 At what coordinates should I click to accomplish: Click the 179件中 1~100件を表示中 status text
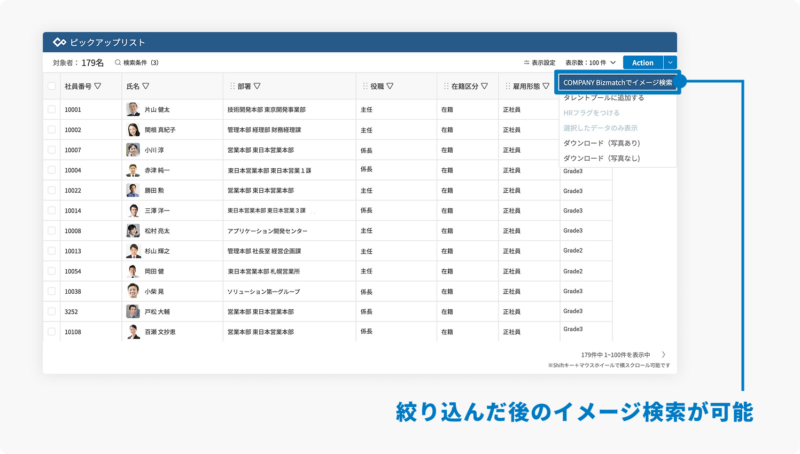[615, 355]
